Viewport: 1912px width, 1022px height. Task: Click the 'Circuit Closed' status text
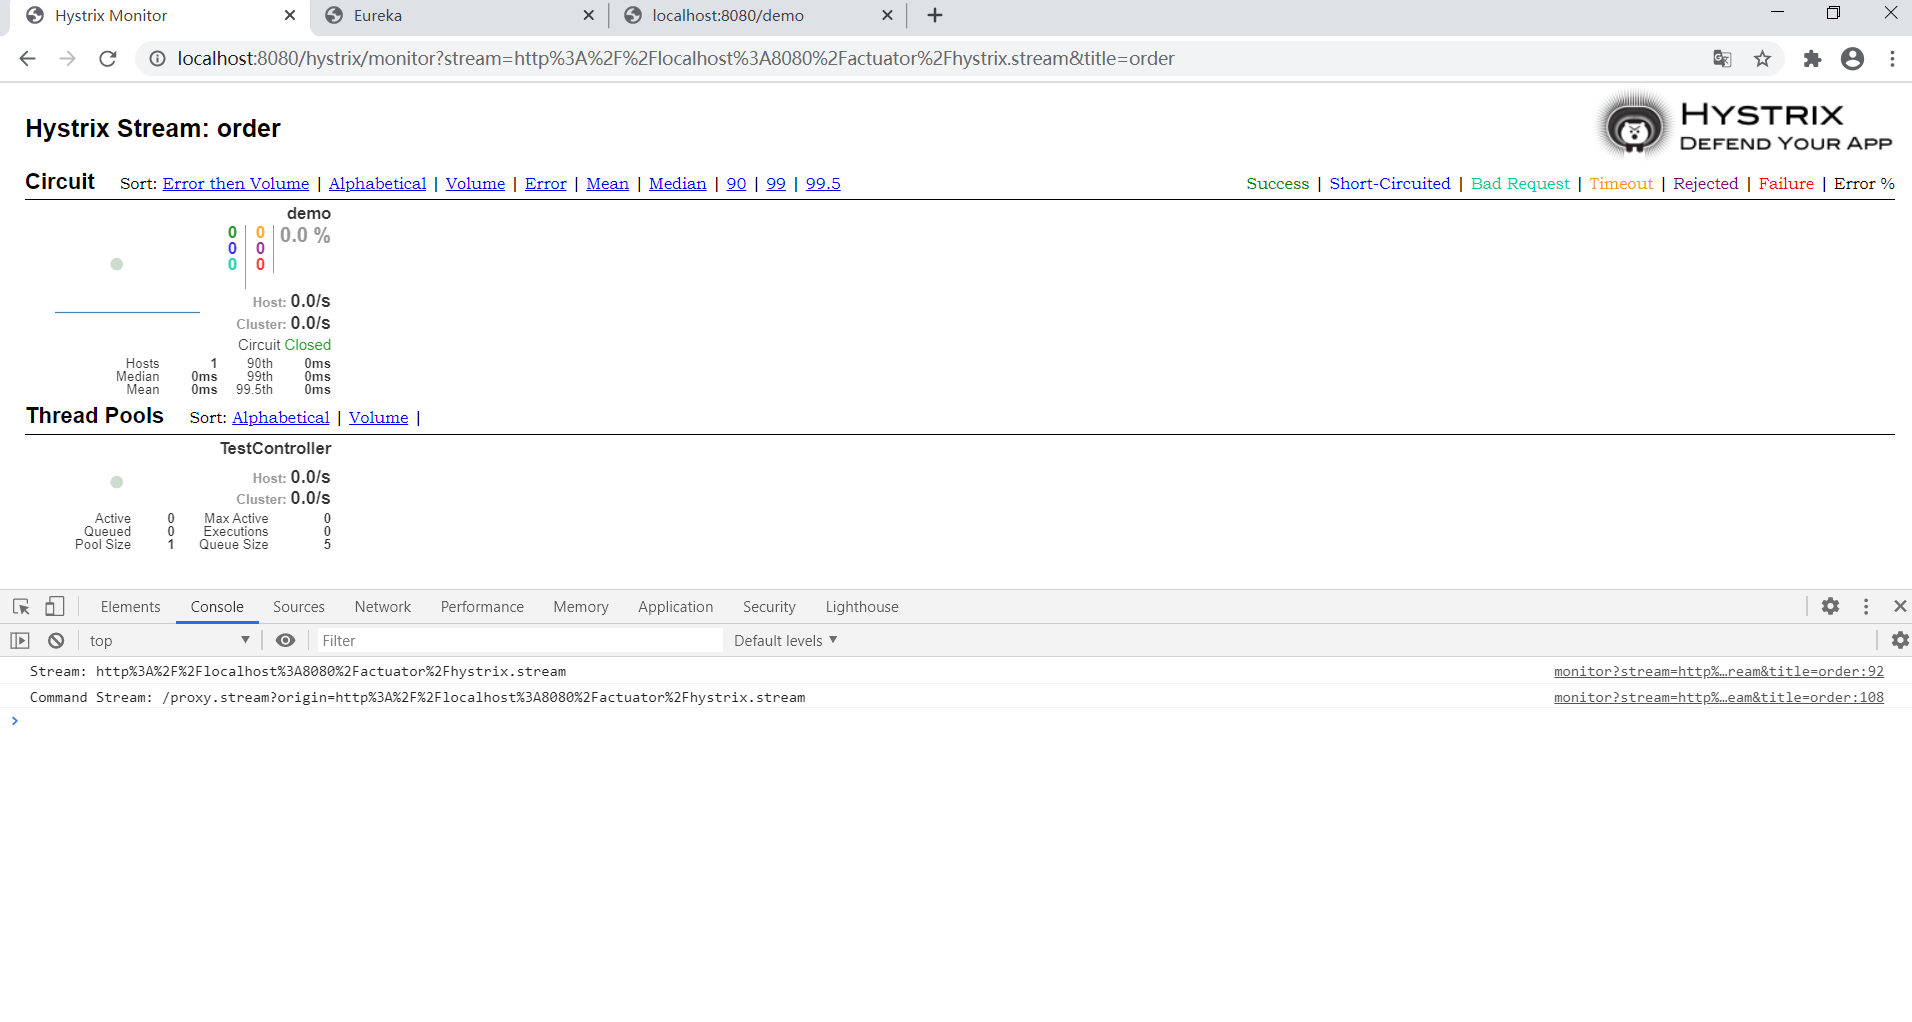point(284,345)
